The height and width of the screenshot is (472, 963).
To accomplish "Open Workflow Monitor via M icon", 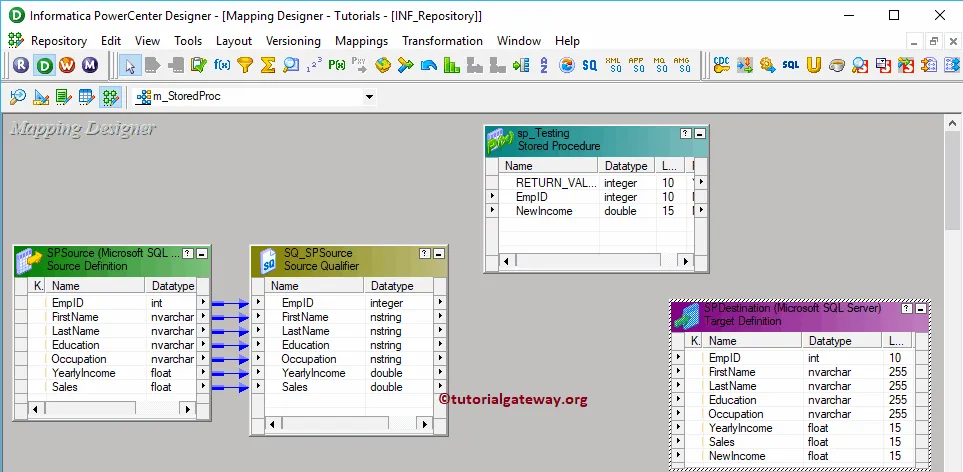I will coord(91,65).
